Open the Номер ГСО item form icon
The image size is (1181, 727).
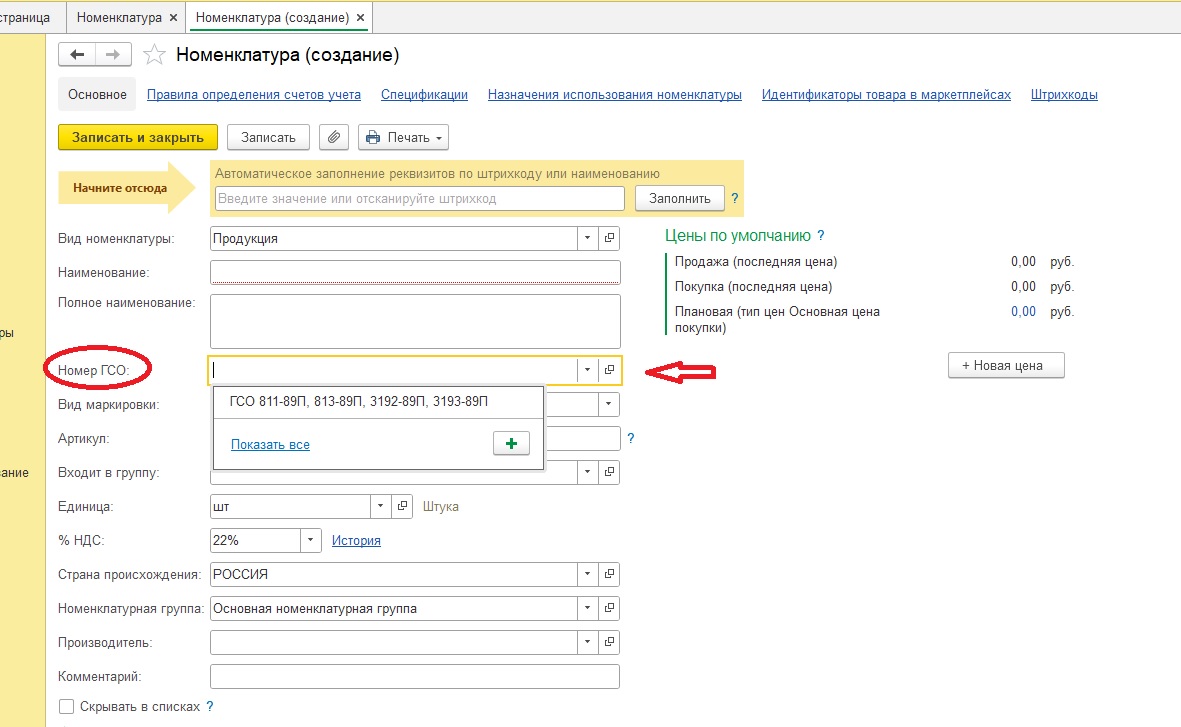tap(609, 370)
